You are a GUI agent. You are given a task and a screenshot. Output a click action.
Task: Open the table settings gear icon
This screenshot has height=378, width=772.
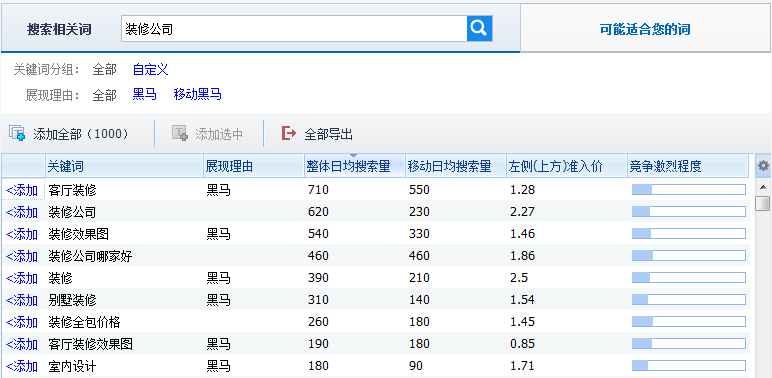[x=763, y=166]
